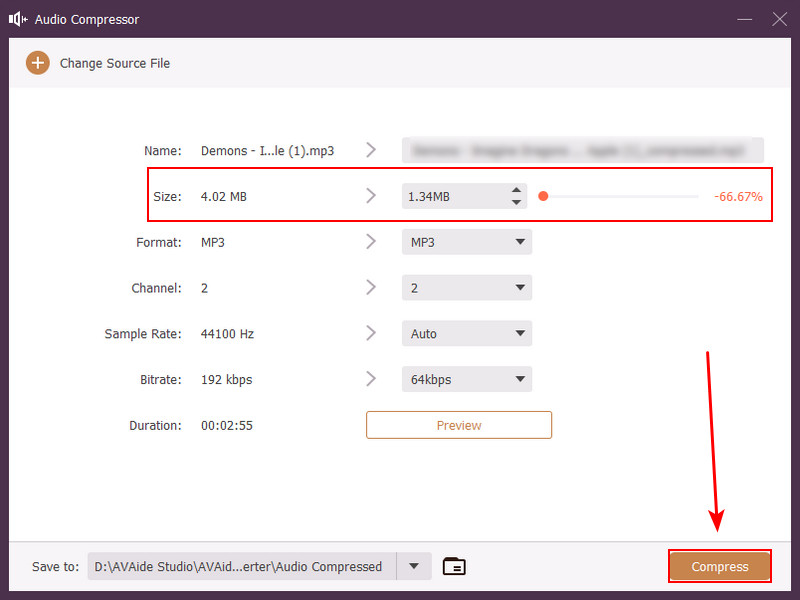Decrease size with the down stepper arrow

click(516, 202)
